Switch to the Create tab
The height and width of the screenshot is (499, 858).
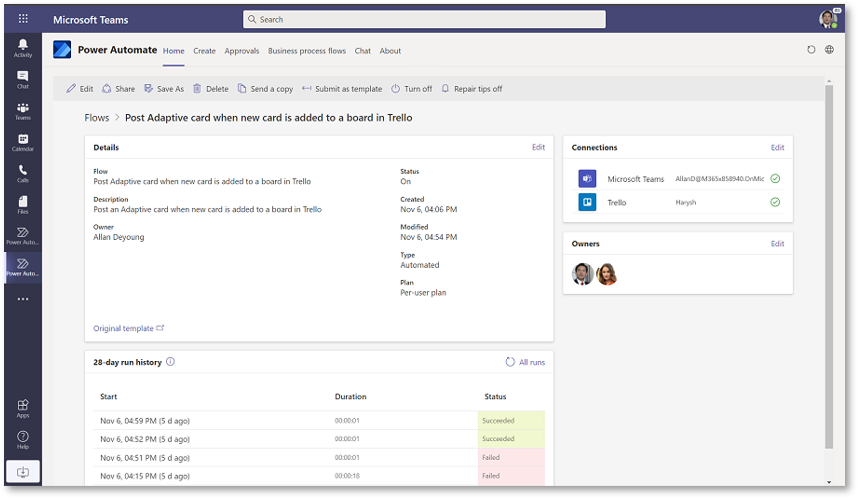204,51
